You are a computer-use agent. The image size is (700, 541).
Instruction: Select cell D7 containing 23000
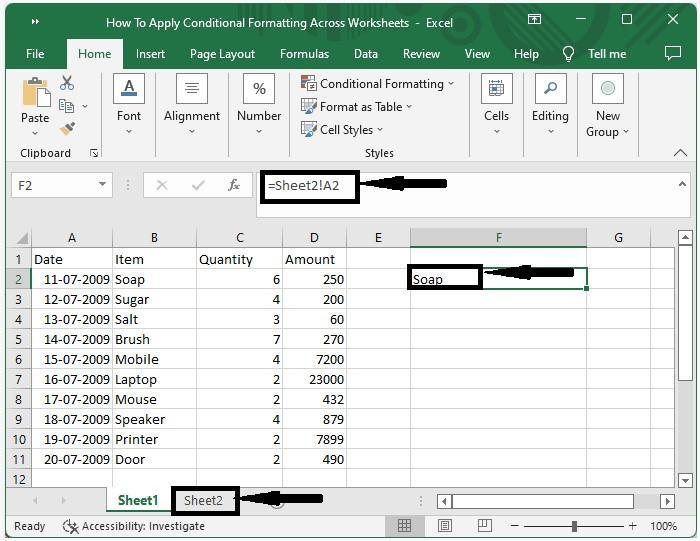(x=314, y=380)
